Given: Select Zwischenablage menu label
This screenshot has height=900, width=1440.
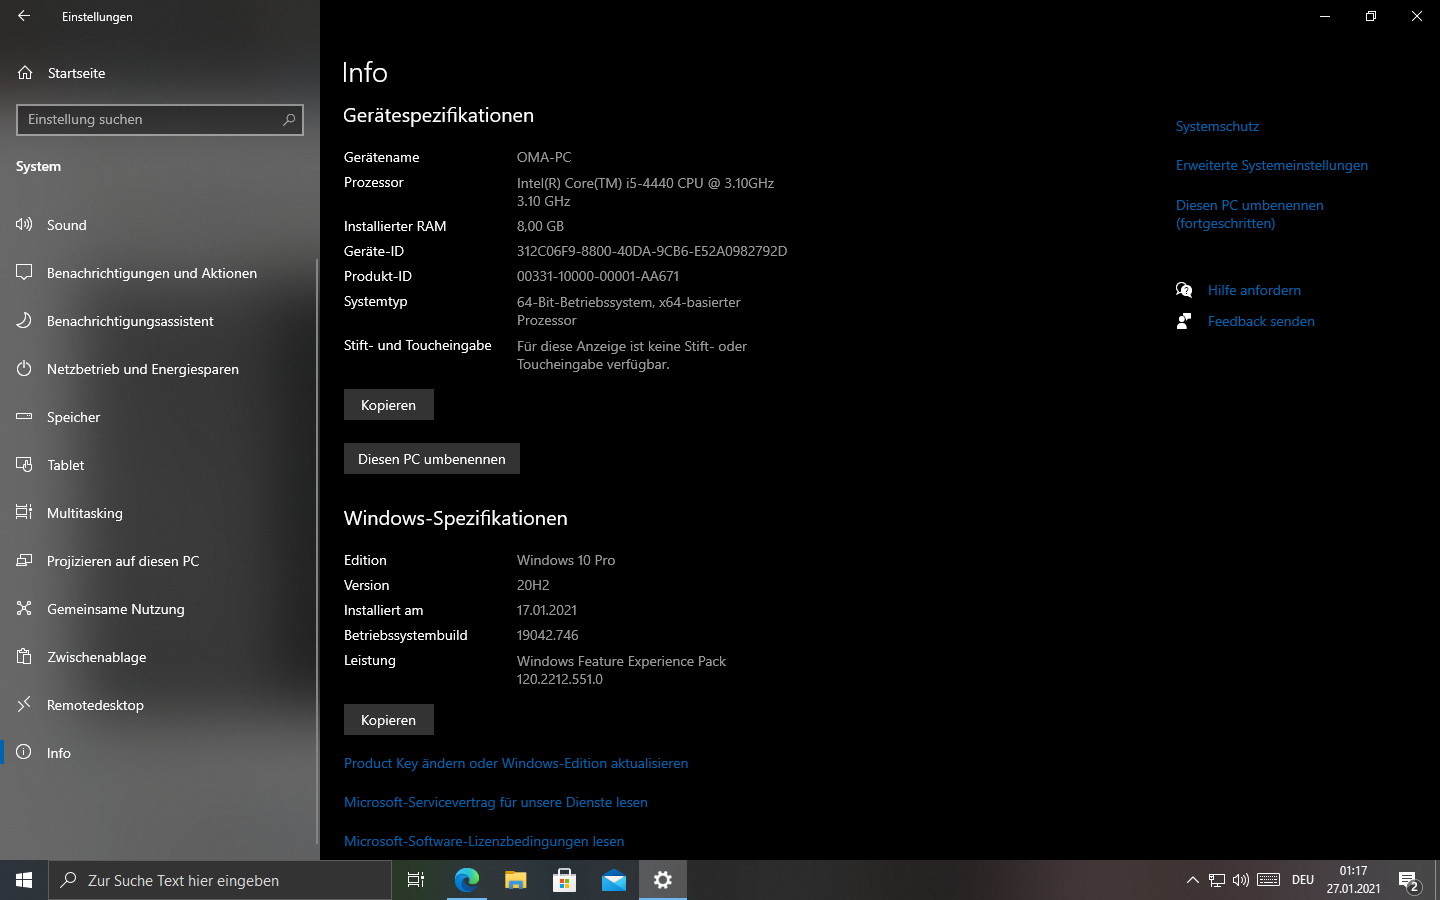Looking at the screenshot, I should click(97, 657).
